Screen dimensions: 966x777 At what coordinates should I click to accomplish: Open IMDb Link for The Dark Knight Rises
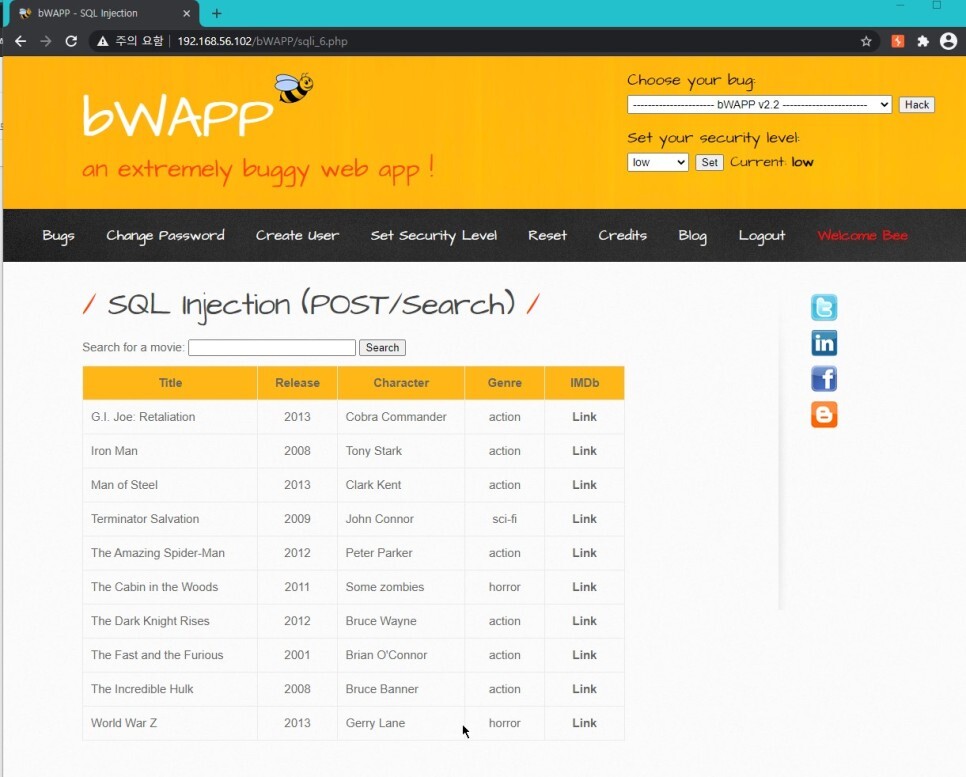coord(584,621)
